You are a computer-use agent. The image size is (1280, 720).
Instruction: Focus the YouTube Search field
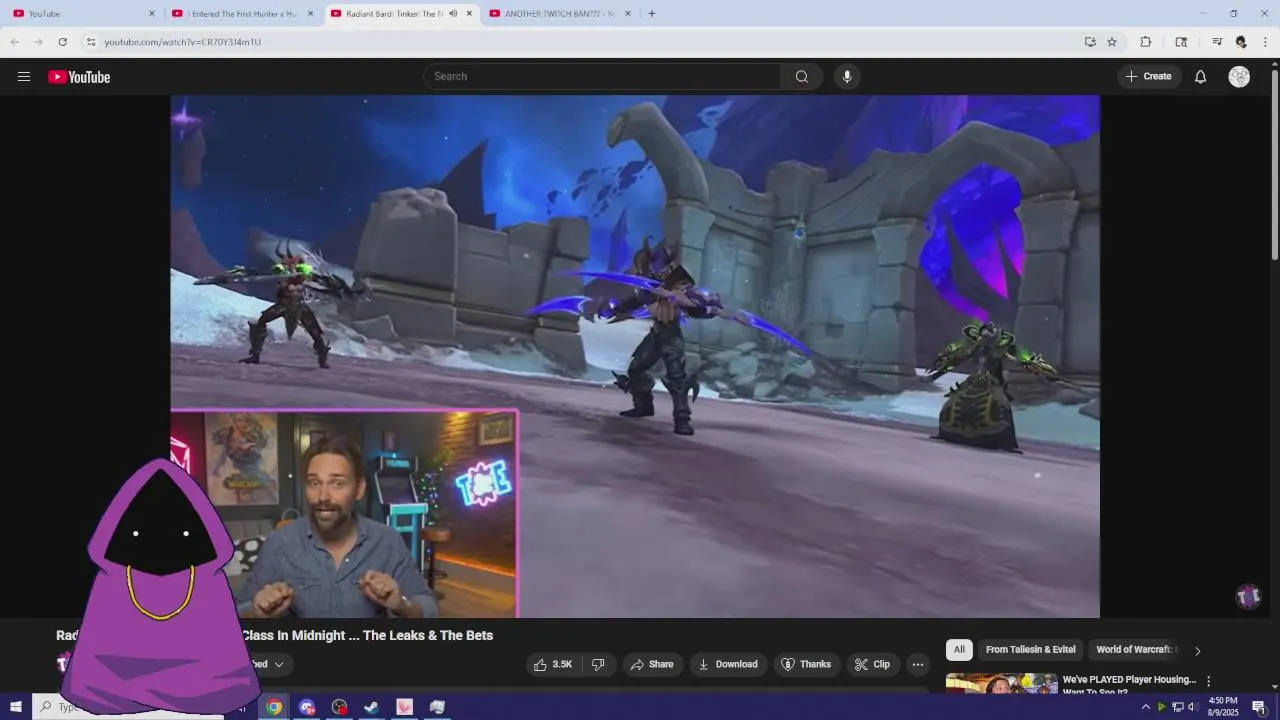pos(603,77)
